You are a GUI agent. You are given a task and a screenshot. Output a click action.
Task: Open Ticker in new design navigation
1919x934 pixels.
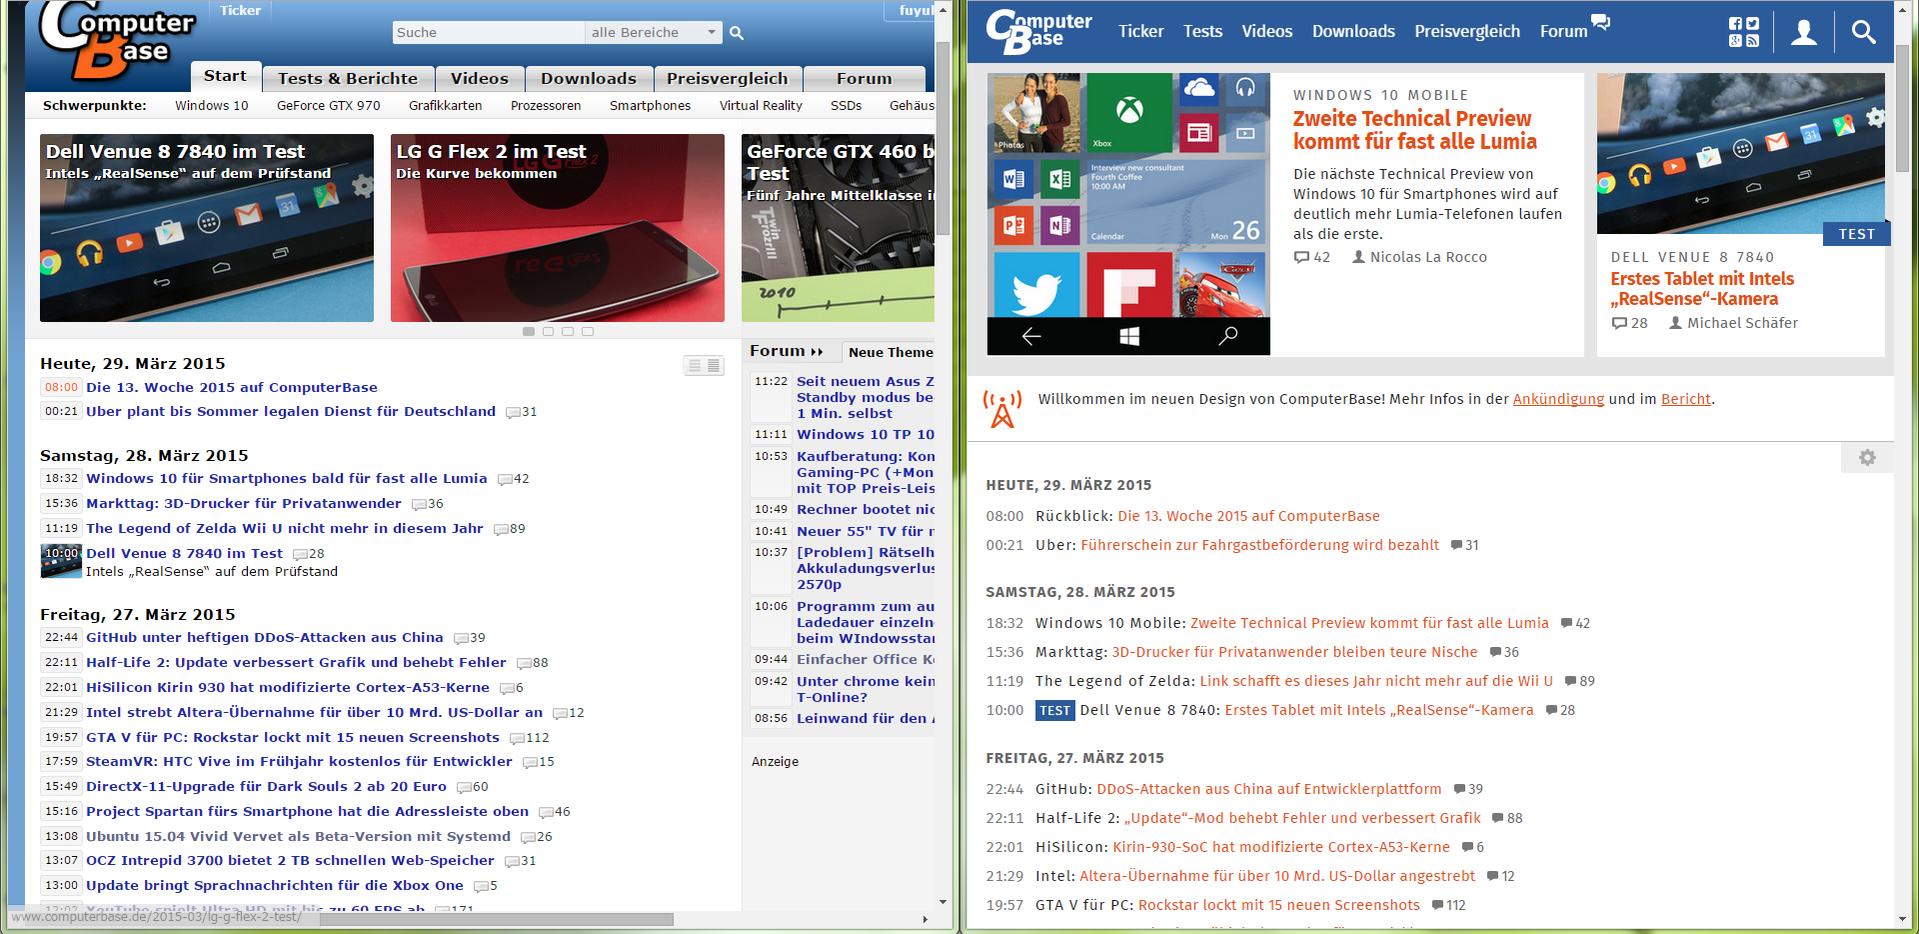(x=1141, y=31)
